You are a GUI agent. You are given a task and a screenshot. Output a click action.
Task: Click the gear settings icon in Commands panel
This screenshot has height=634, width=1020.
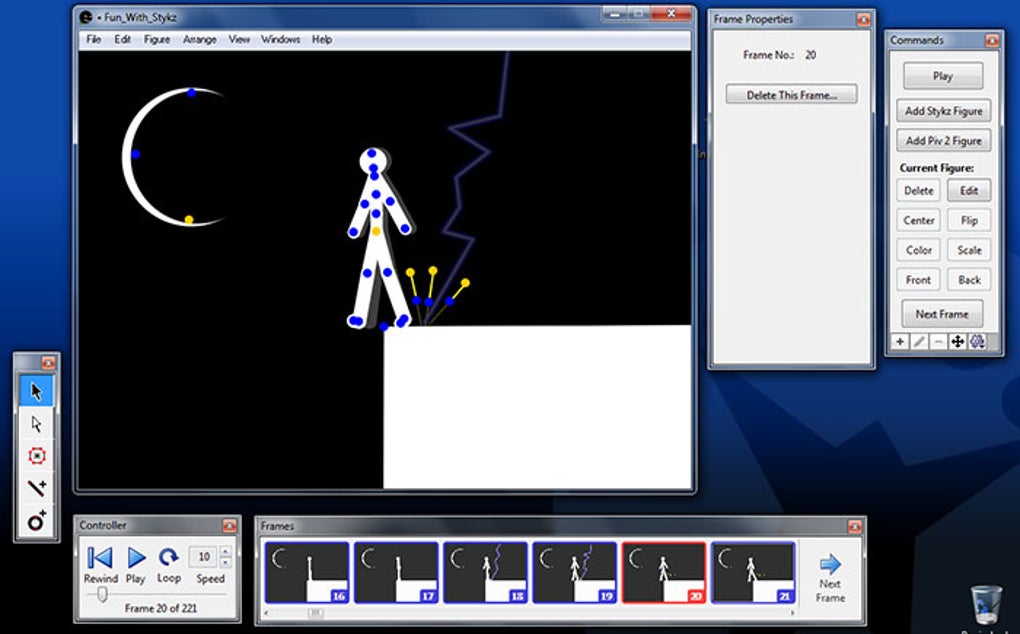(977, 341)
